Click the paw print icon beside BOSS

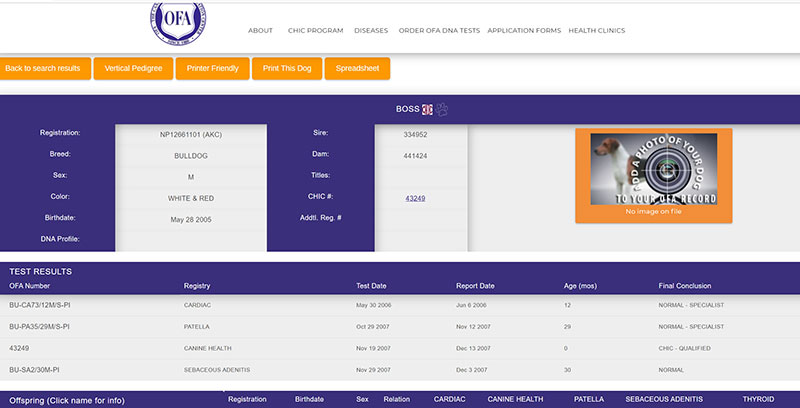441,109
